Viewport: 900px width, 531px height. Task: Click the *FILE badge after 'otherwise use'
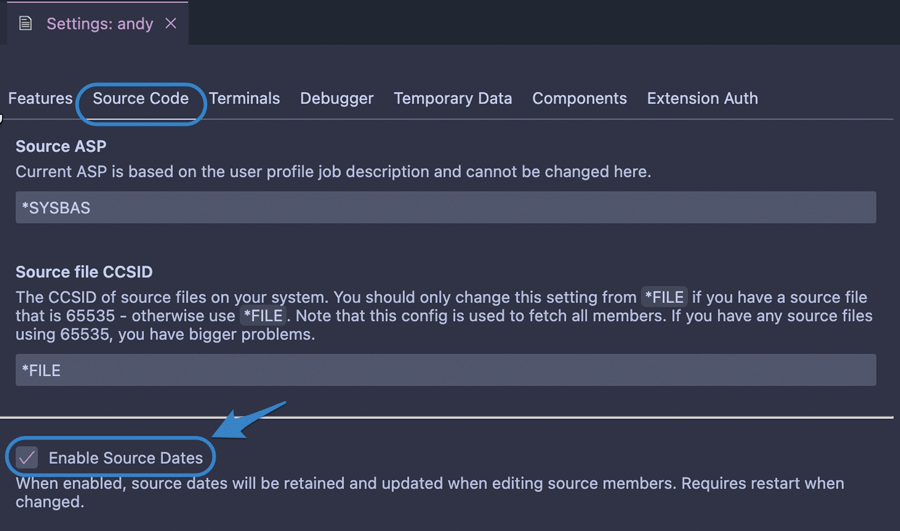click(x=263, y=316)
